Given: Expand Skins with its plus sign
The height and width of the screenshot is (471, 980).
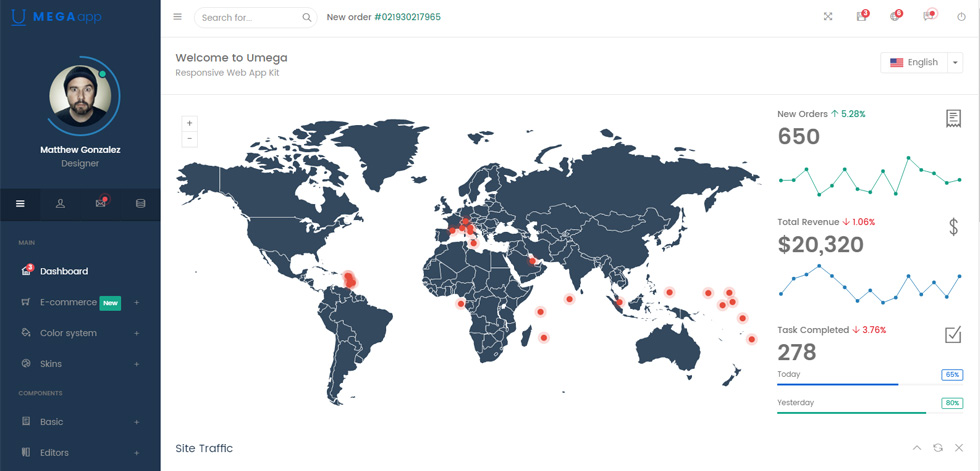Looking at the screenshot, I should tap(136, 364).
